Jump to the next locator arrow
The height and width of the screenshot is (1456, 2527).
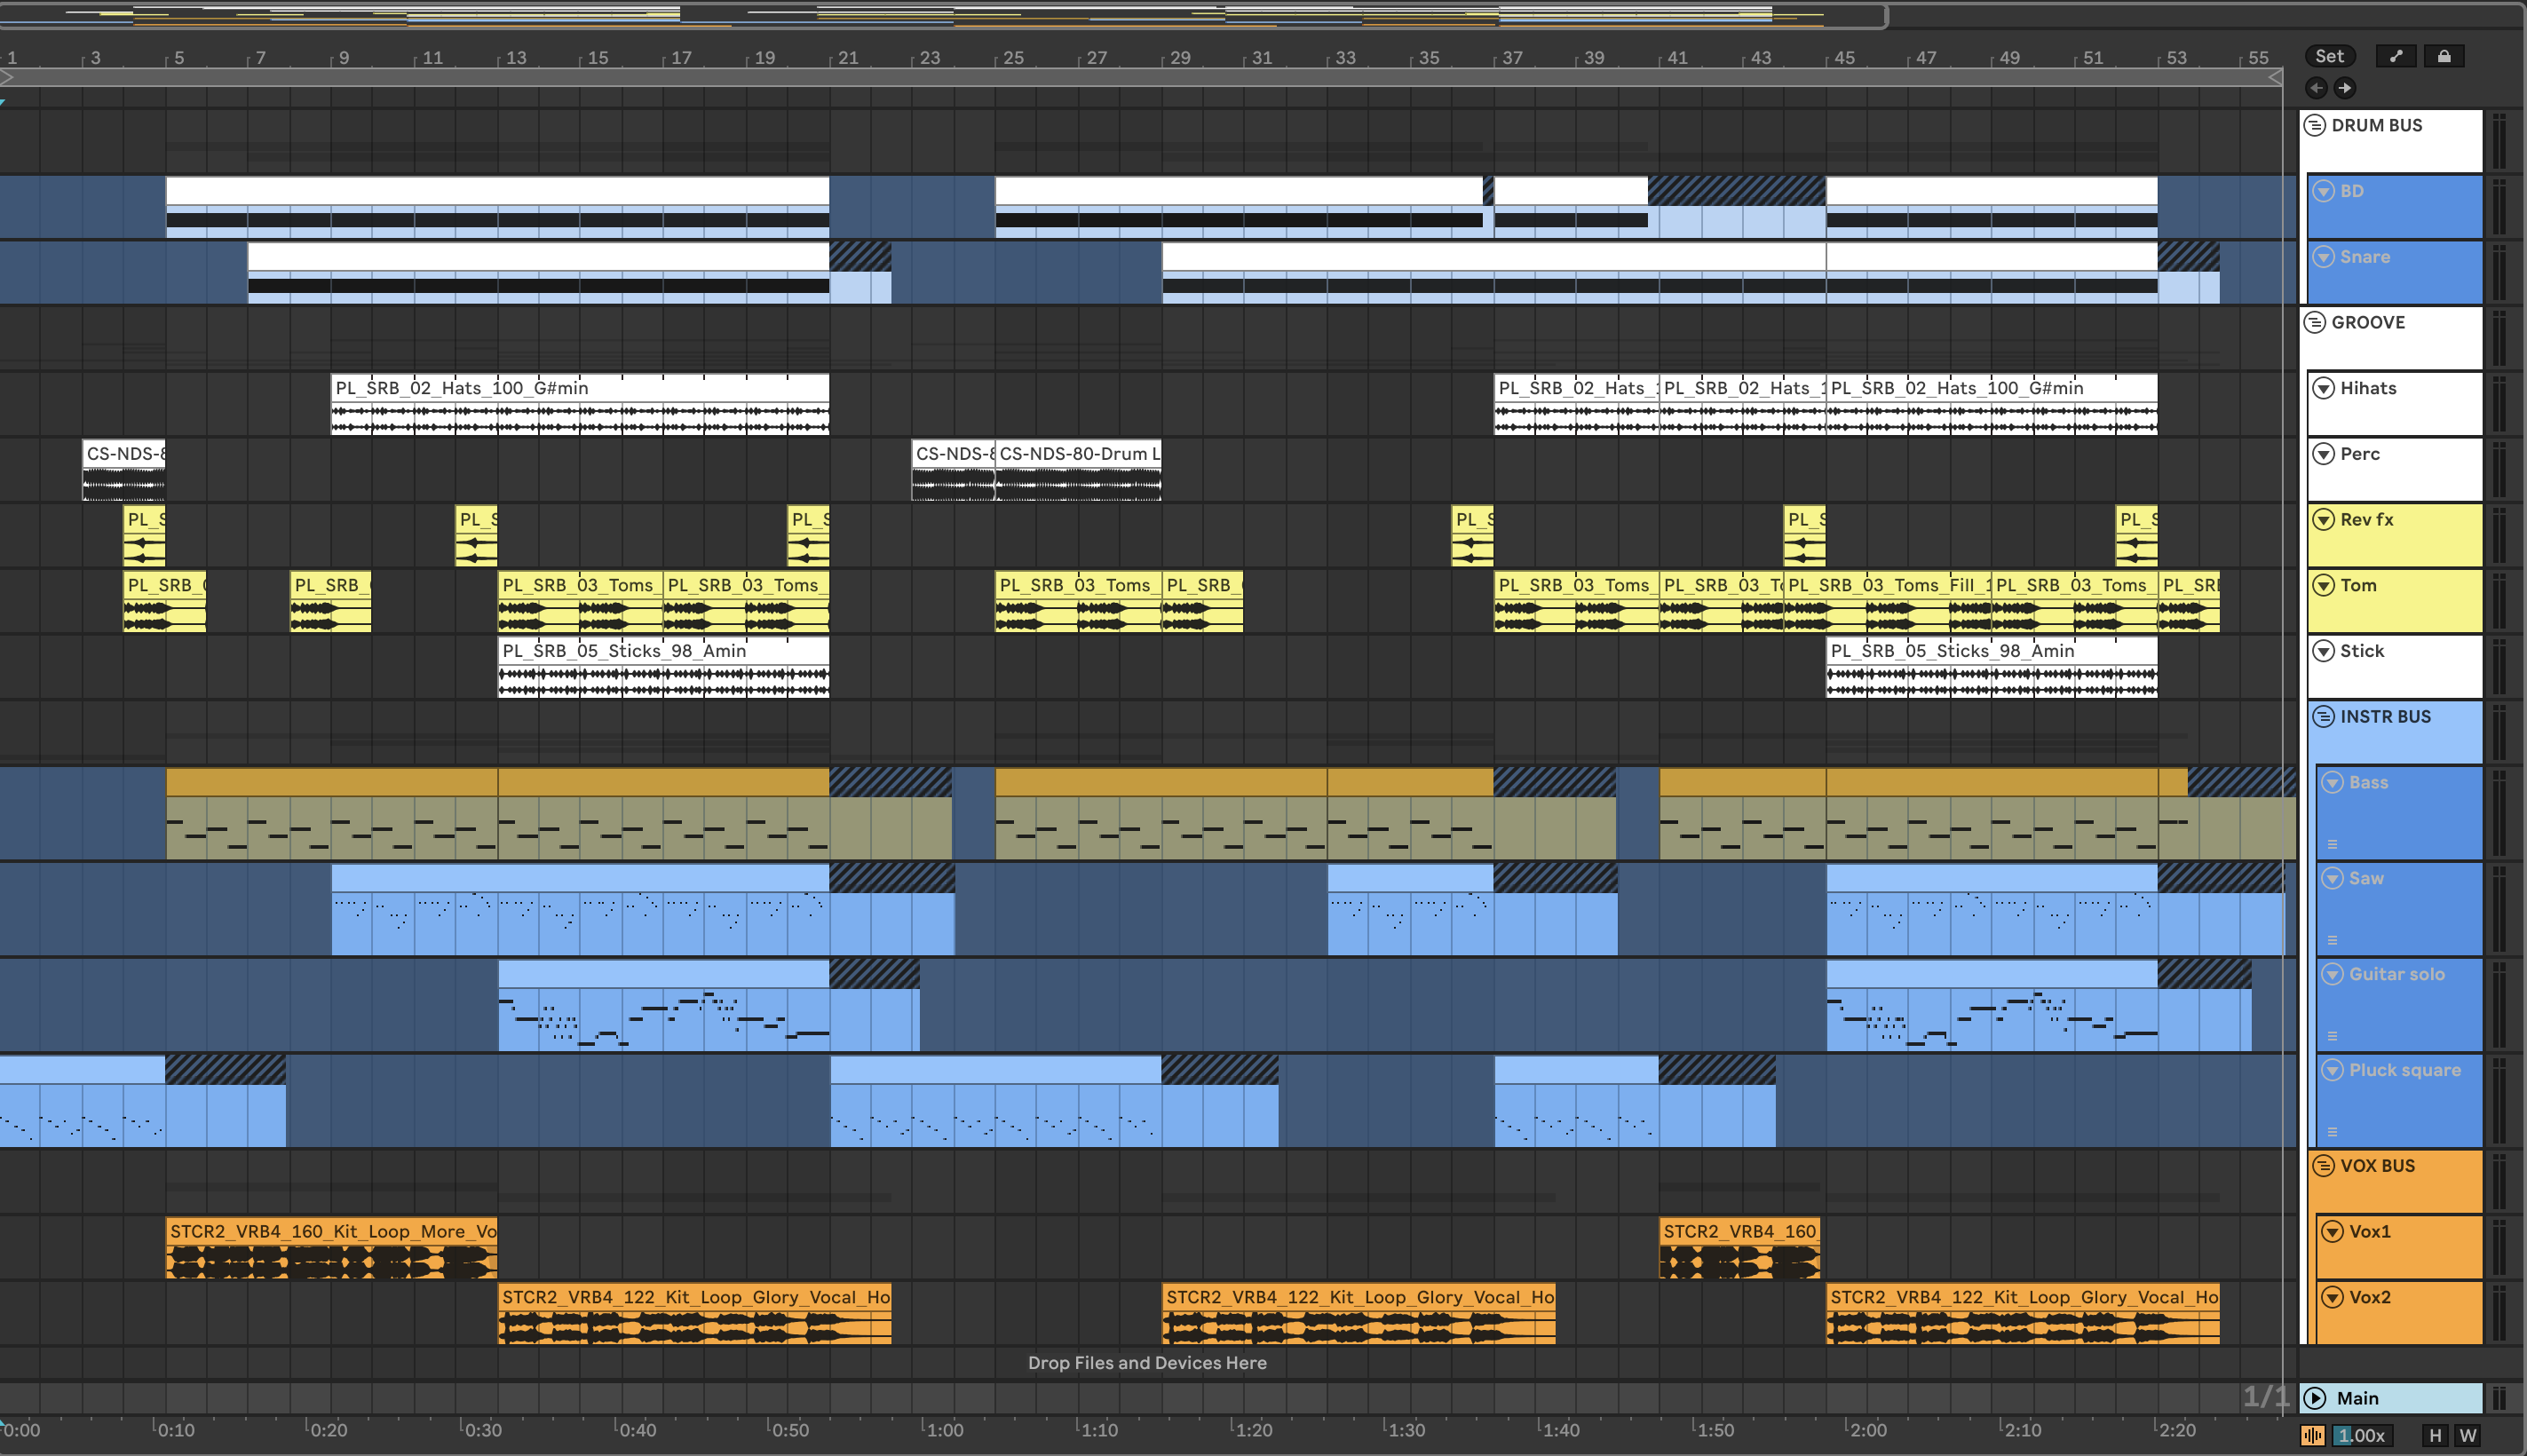(2344, 88)
